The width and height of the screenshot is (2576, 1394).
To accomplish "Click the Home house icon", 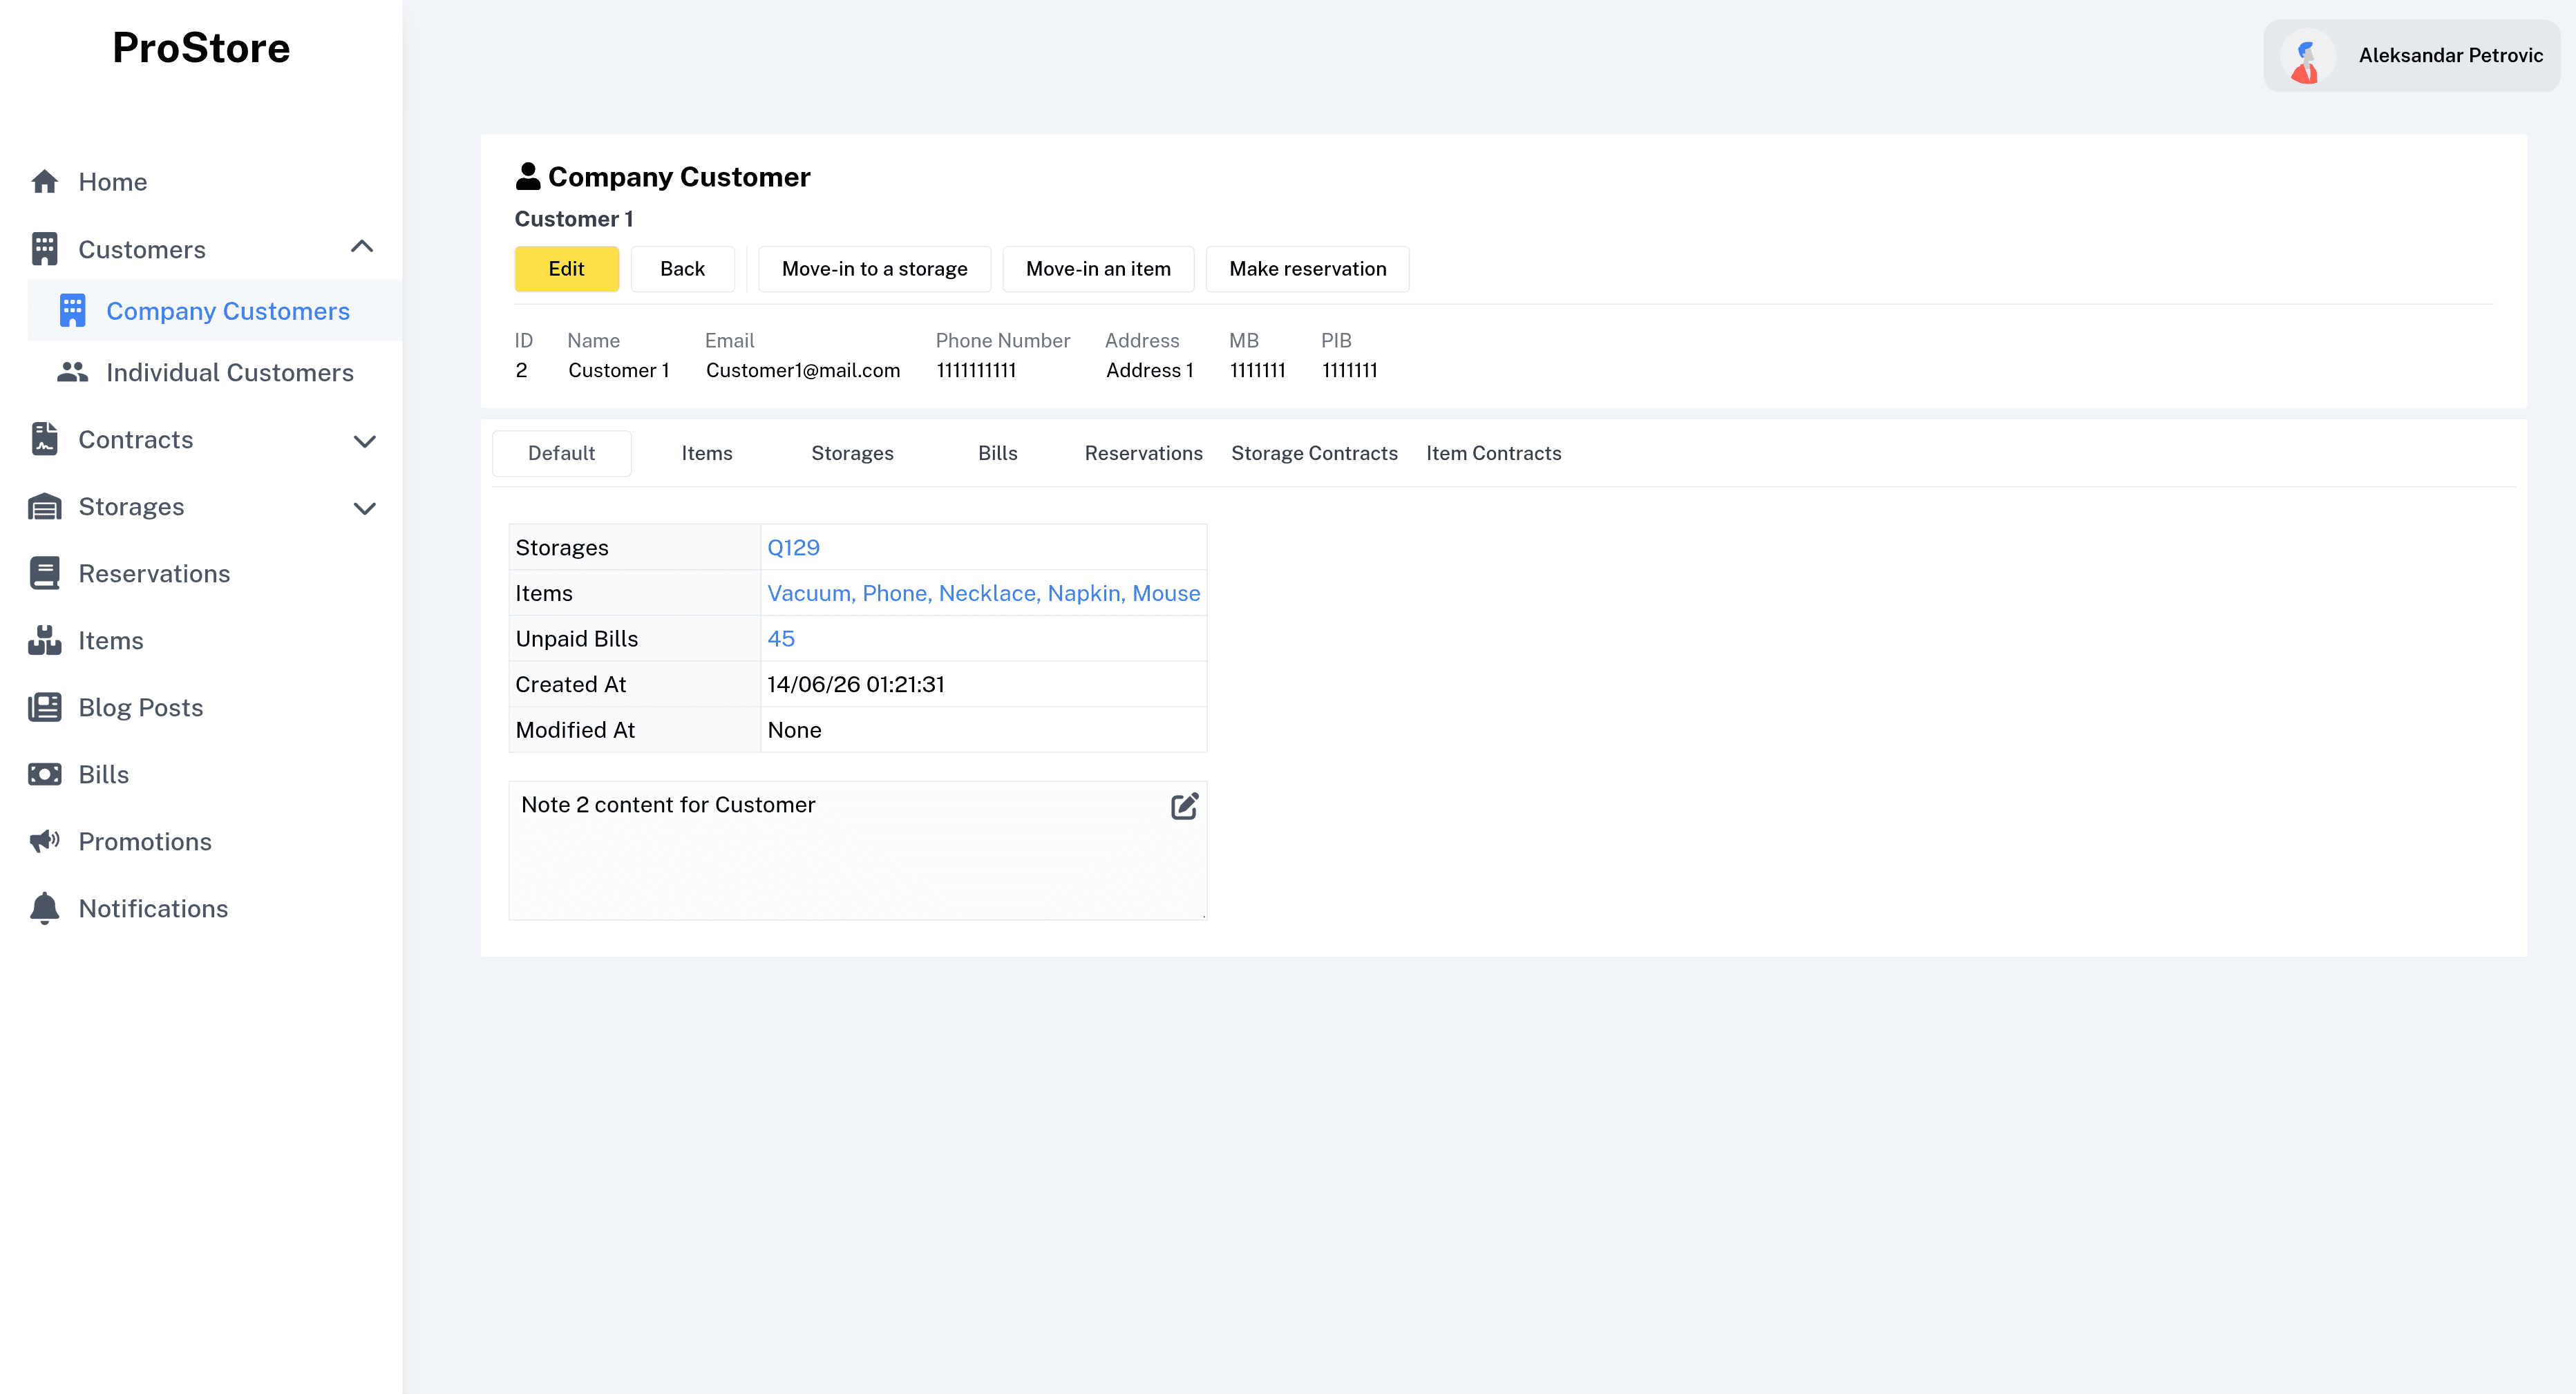I will [44, 181].
